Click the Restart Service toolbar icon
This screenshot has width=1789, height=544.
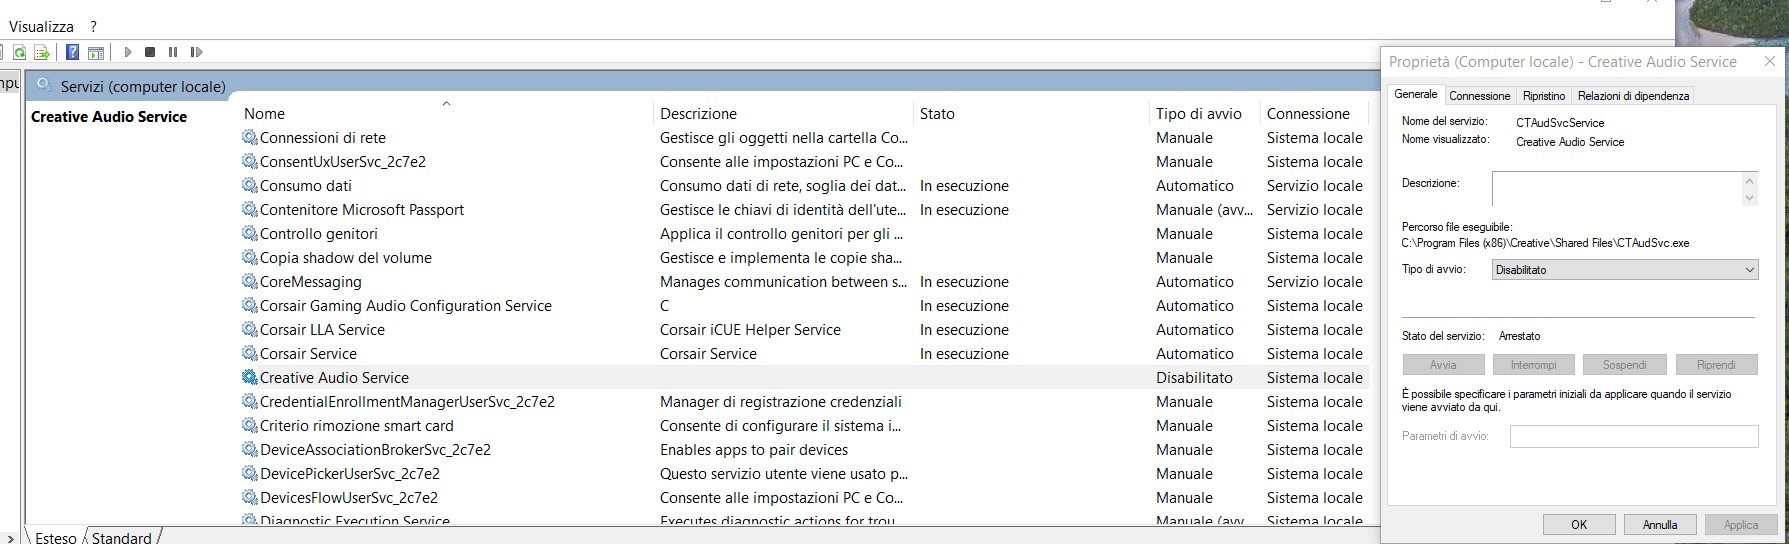coord(196,52)
